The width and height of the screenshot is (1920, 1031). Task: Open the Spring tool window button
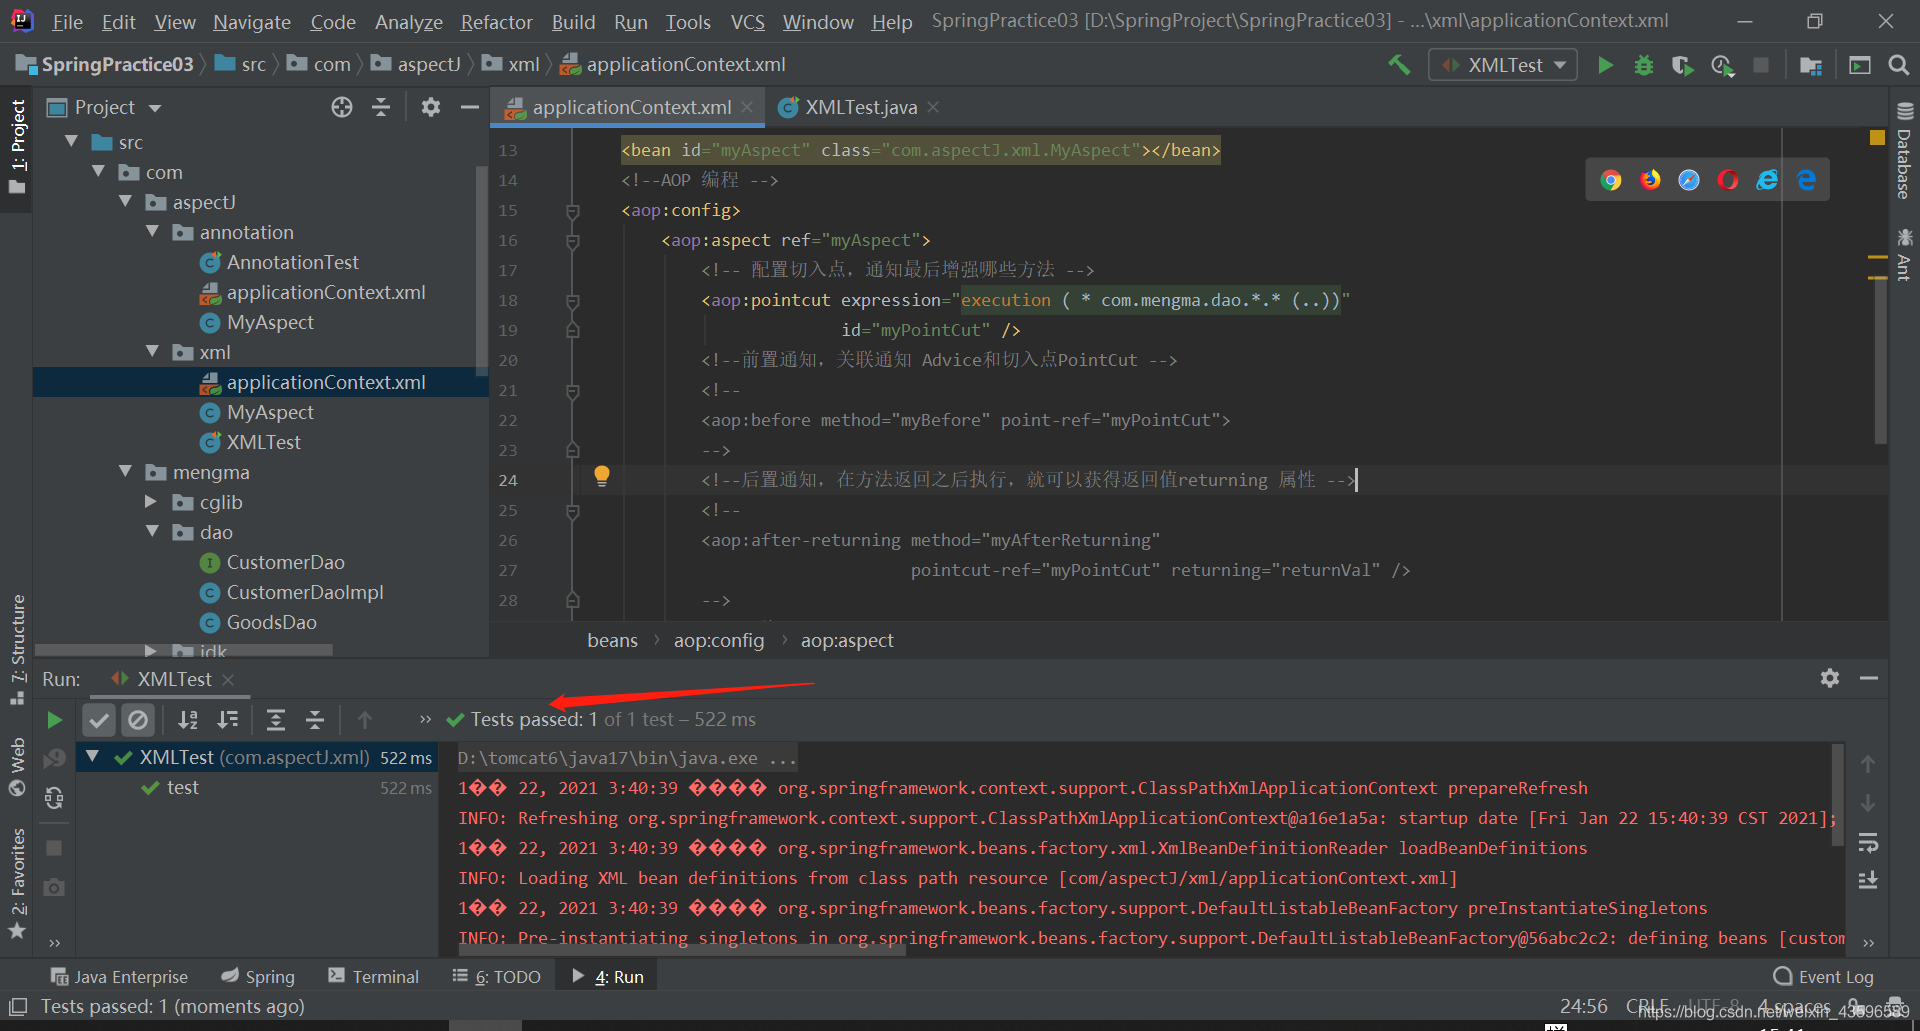point(258,977)
